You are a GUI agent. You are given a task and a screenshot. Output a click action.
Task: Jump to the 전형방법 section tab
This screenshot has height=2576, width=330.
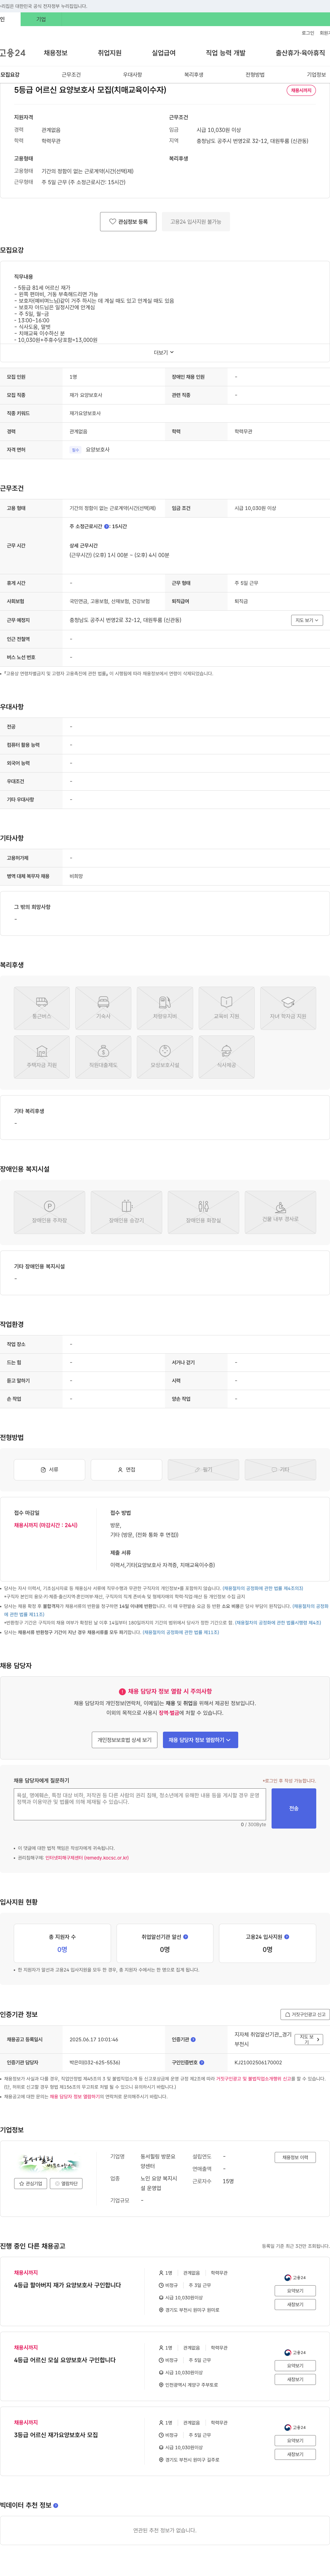click(x=255, y=75)
